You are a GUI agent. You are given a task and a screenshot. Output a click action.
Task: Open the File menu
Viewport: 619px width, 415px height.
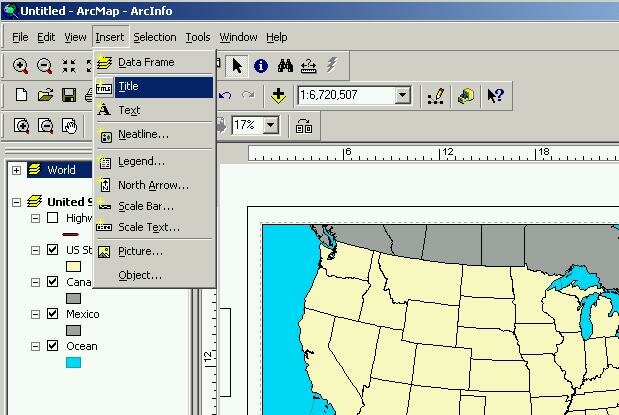pos(20,37)
